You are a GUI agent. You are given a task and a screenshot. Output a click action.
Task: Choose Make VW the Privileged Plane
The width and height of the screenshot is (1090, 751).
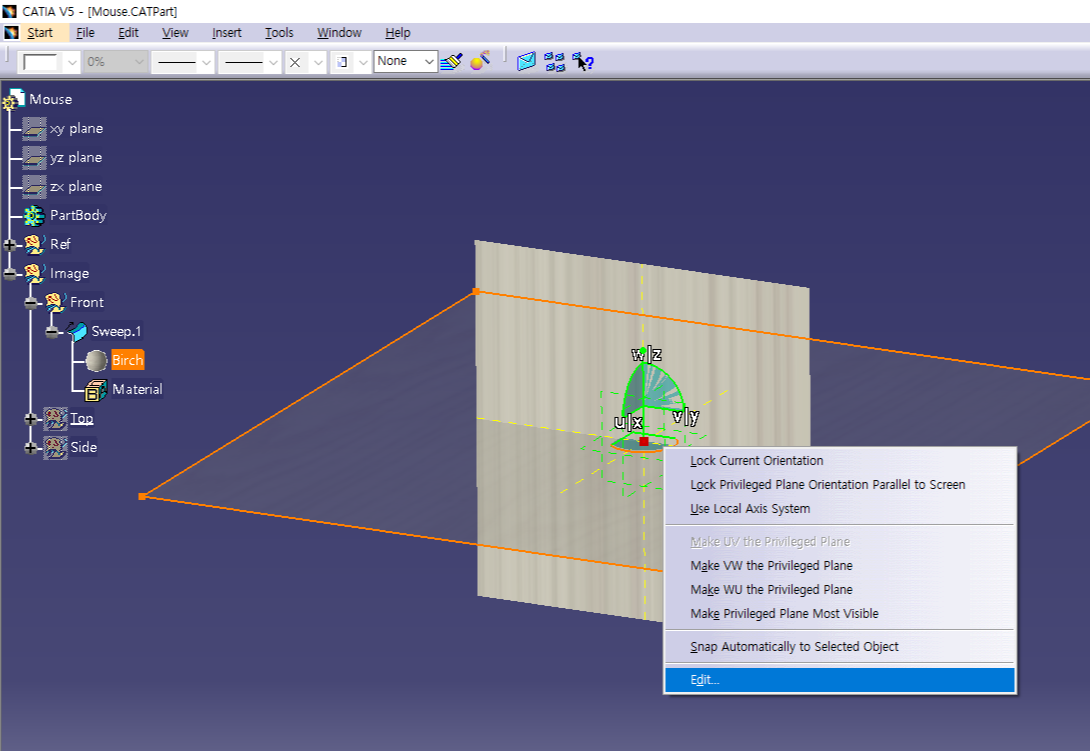(840, 565)
